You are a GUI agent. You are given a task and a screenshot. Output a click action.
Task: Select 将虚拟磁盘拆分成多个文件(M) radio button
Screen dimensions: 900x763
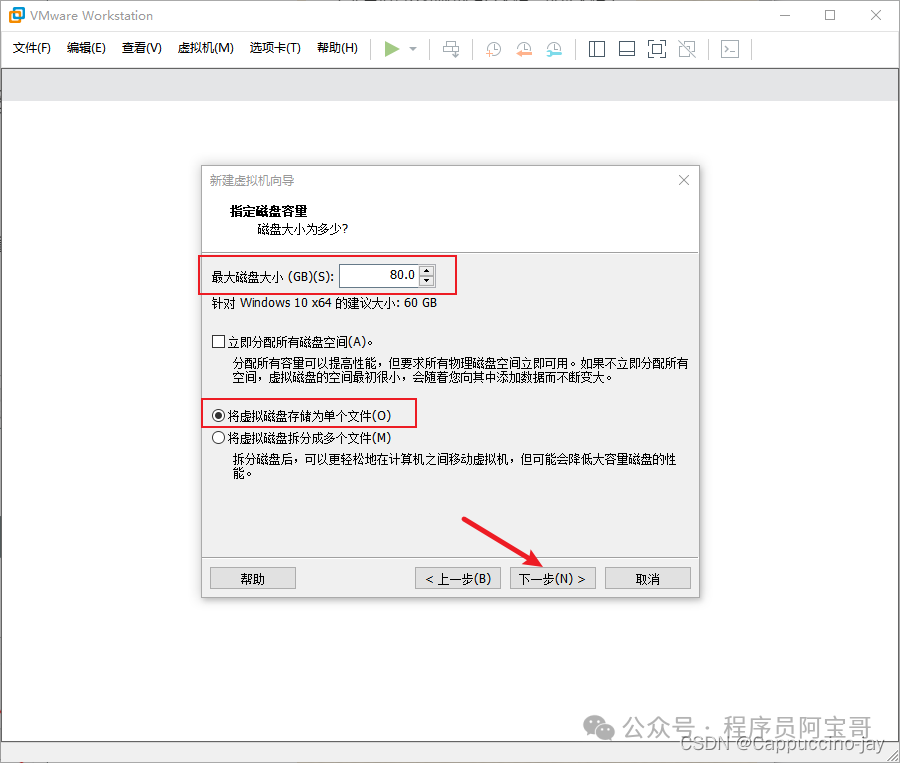click(218, 438)
